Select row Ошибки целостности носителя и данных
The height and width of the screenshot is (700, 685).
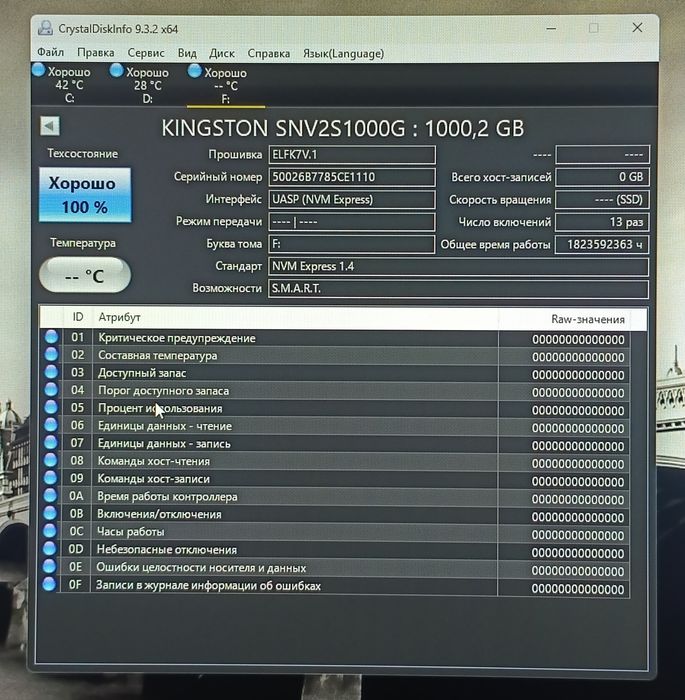click(336, 569)
